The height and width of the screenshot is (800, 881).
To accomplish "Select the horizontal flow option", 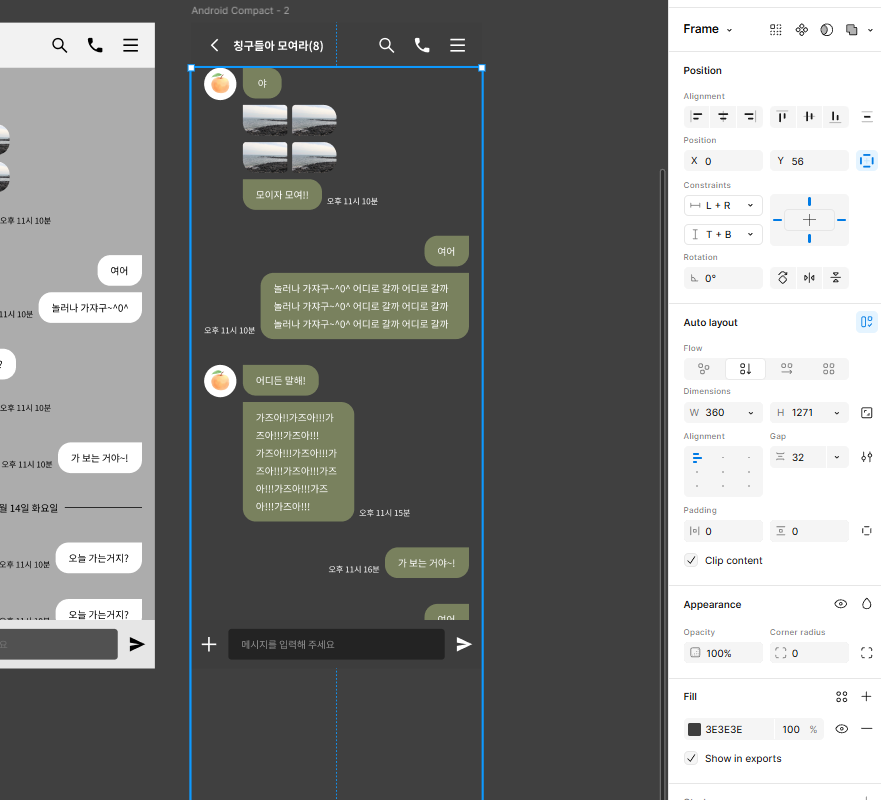I will point(787,369).
